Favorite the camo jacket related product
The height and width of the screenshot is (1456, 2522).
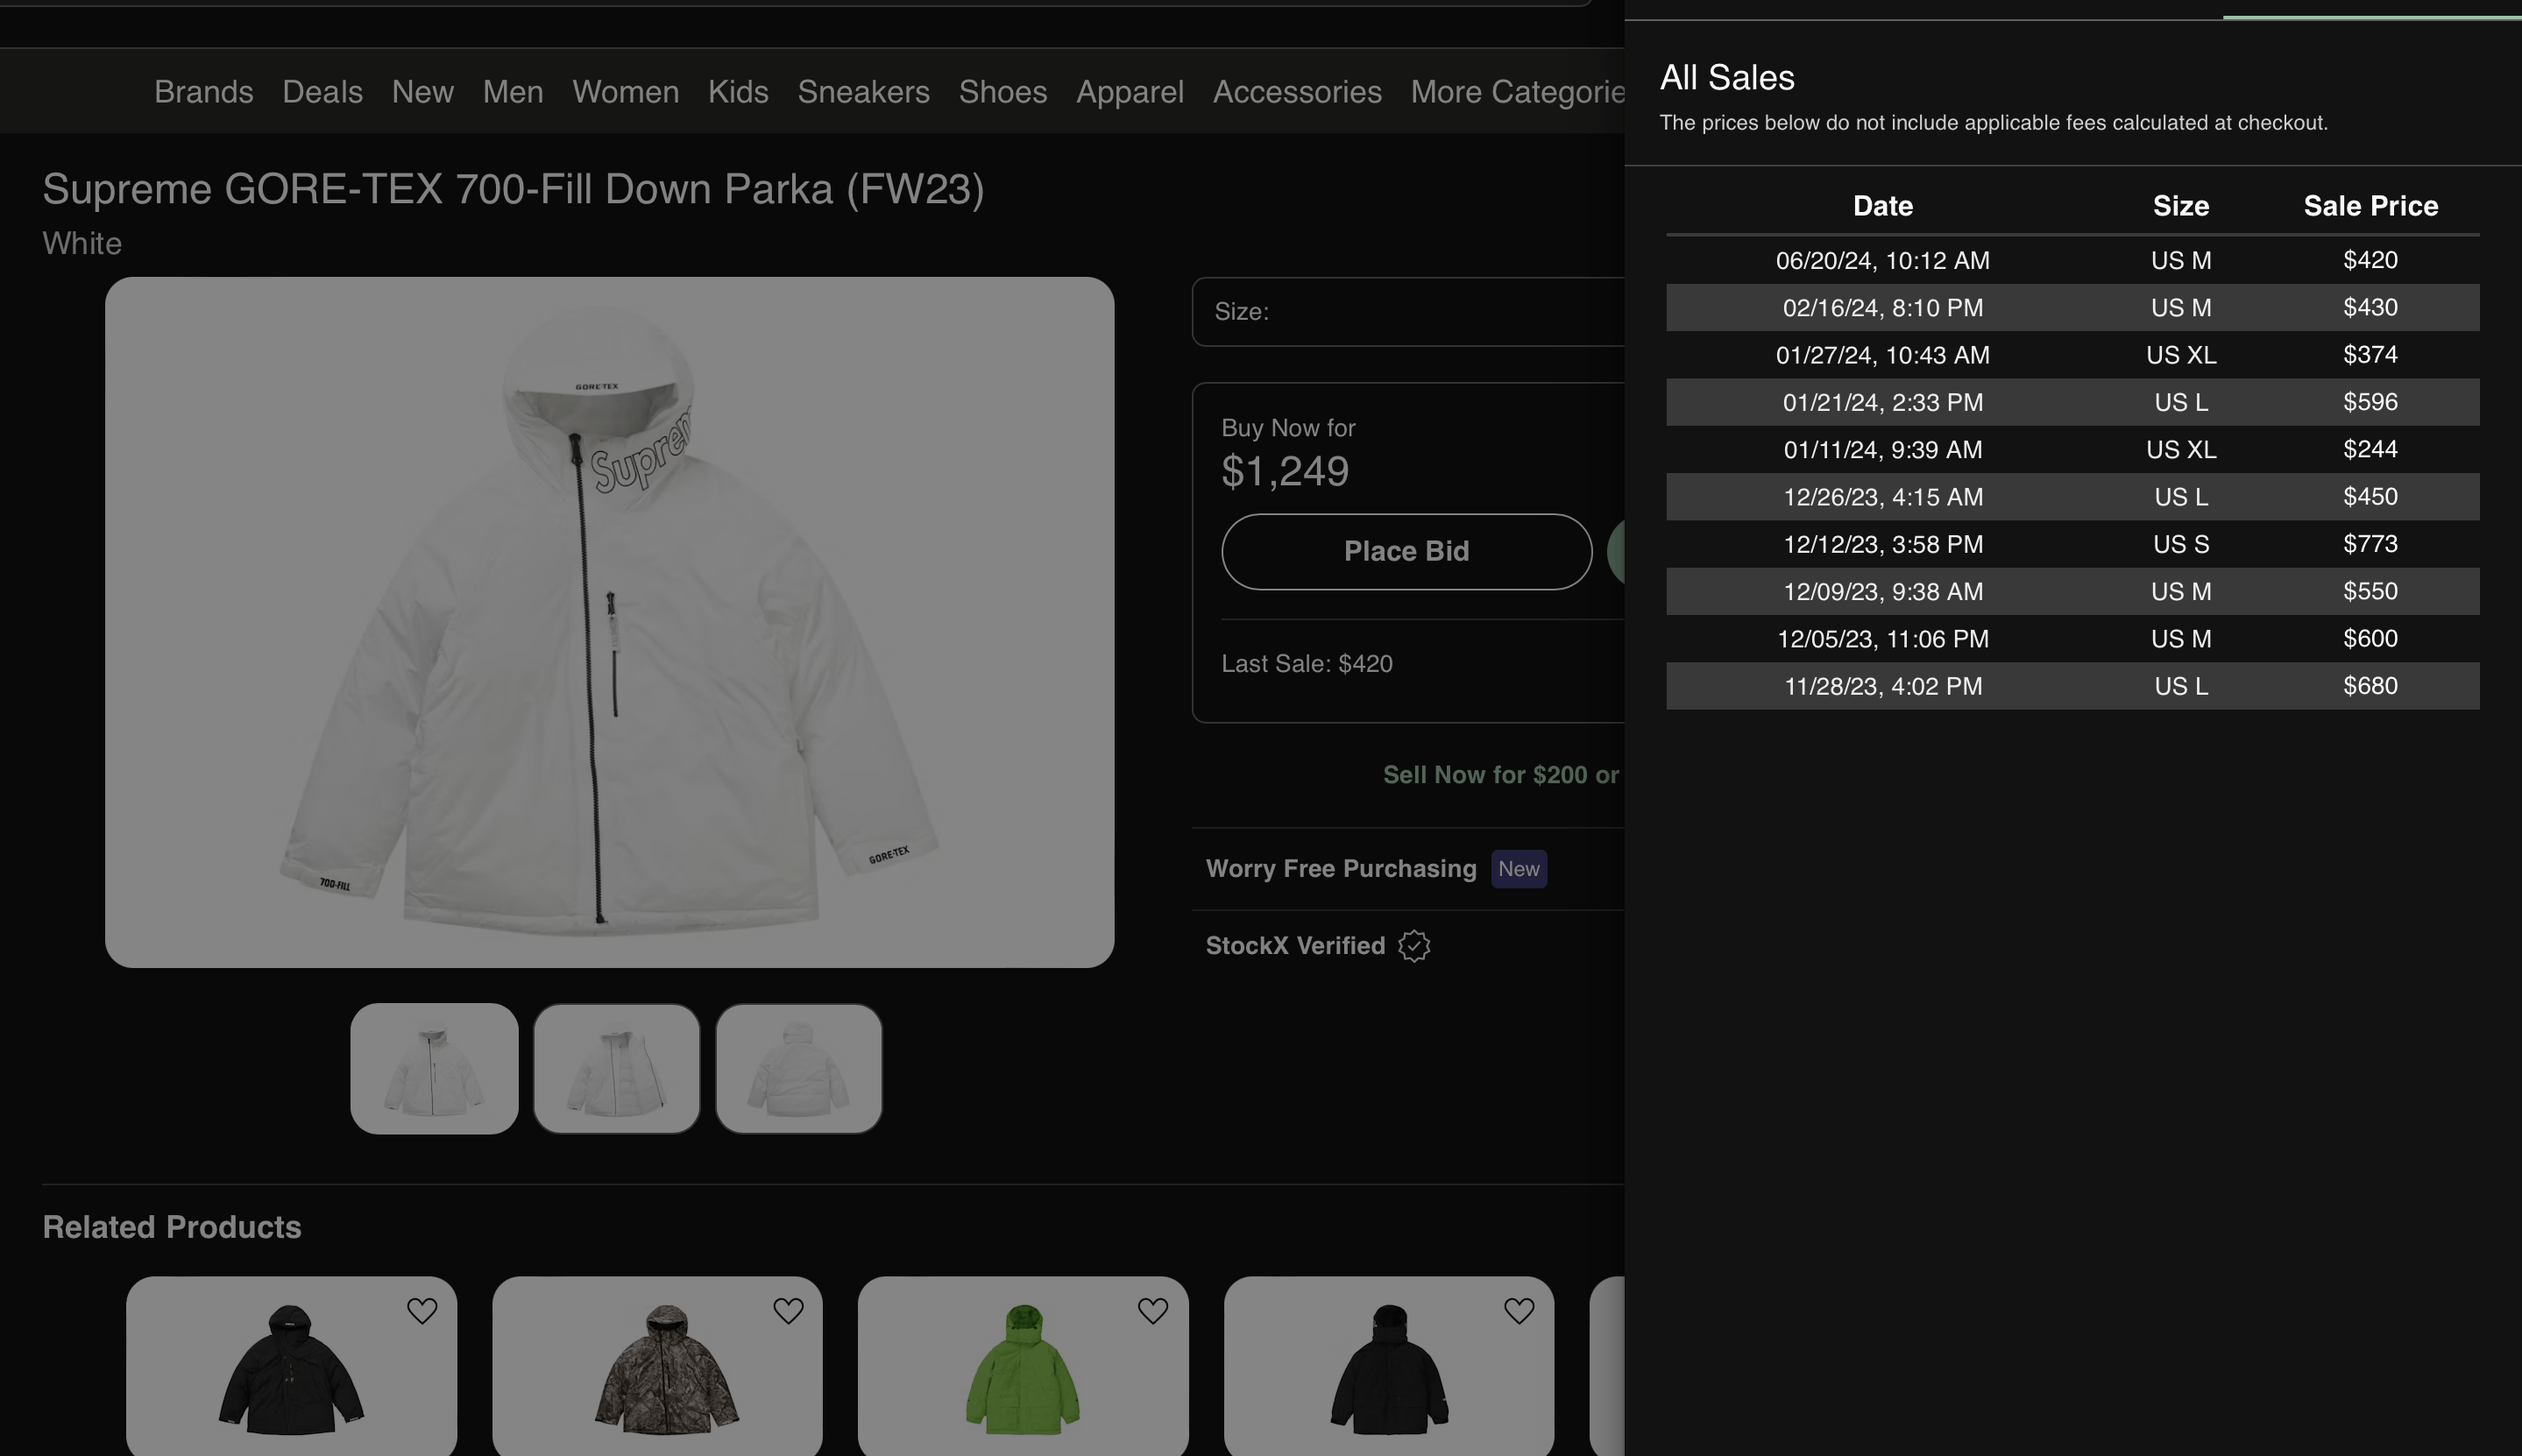(x=788, y=1310)
